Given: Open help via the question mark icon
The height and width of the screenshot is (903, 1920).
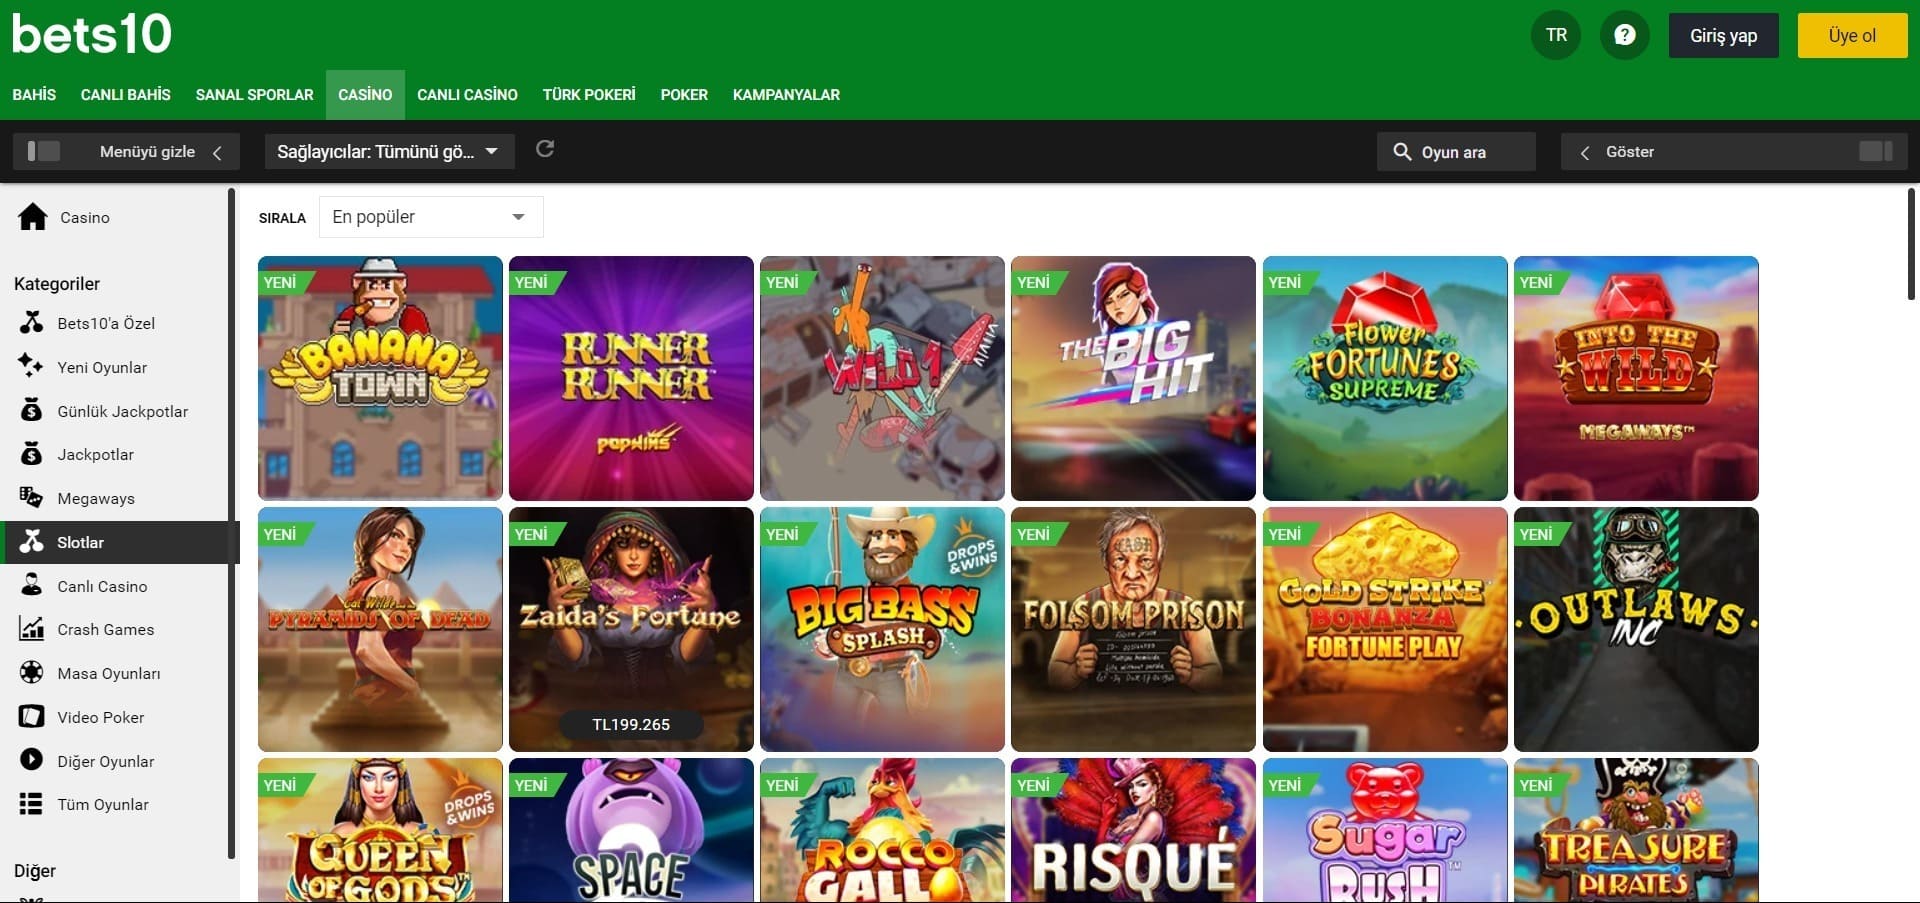Looking at the screenshot, I should [1625, 35].
